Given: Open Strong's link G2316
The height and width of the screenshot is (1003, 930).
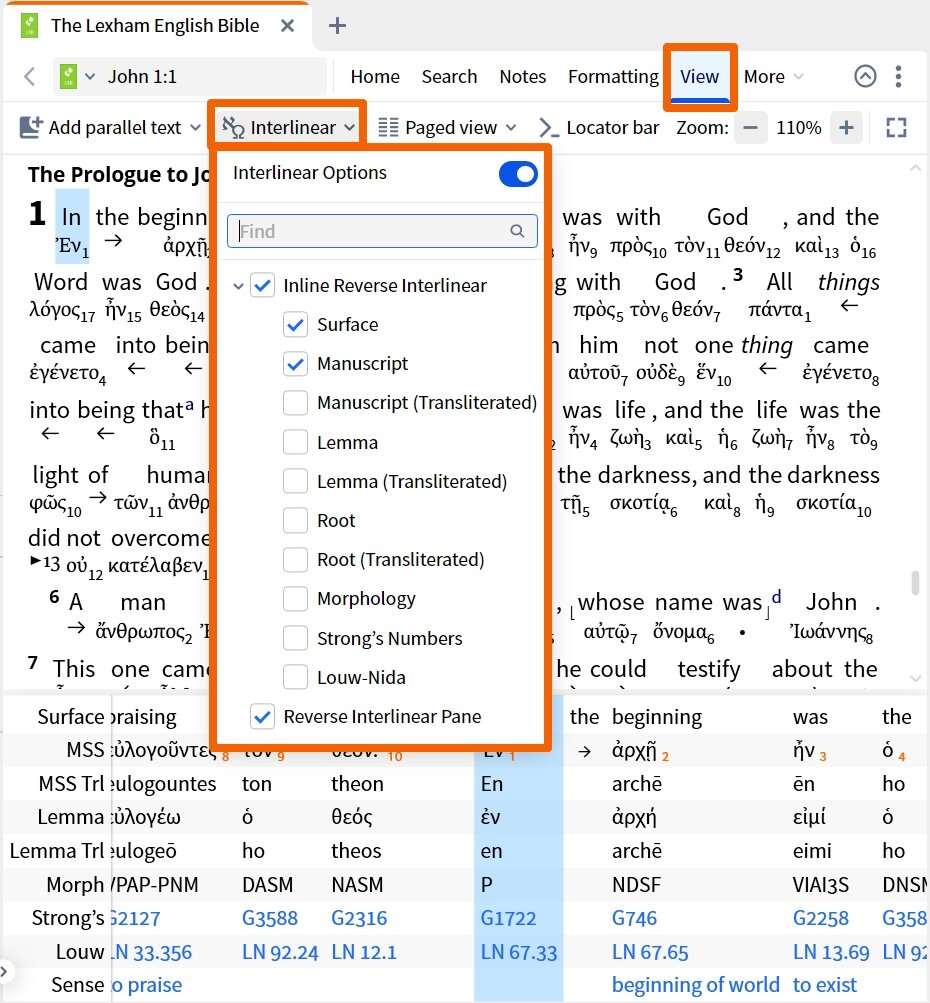Looking at the screenshot, I should pyautogui.click(x=359, y=918).
